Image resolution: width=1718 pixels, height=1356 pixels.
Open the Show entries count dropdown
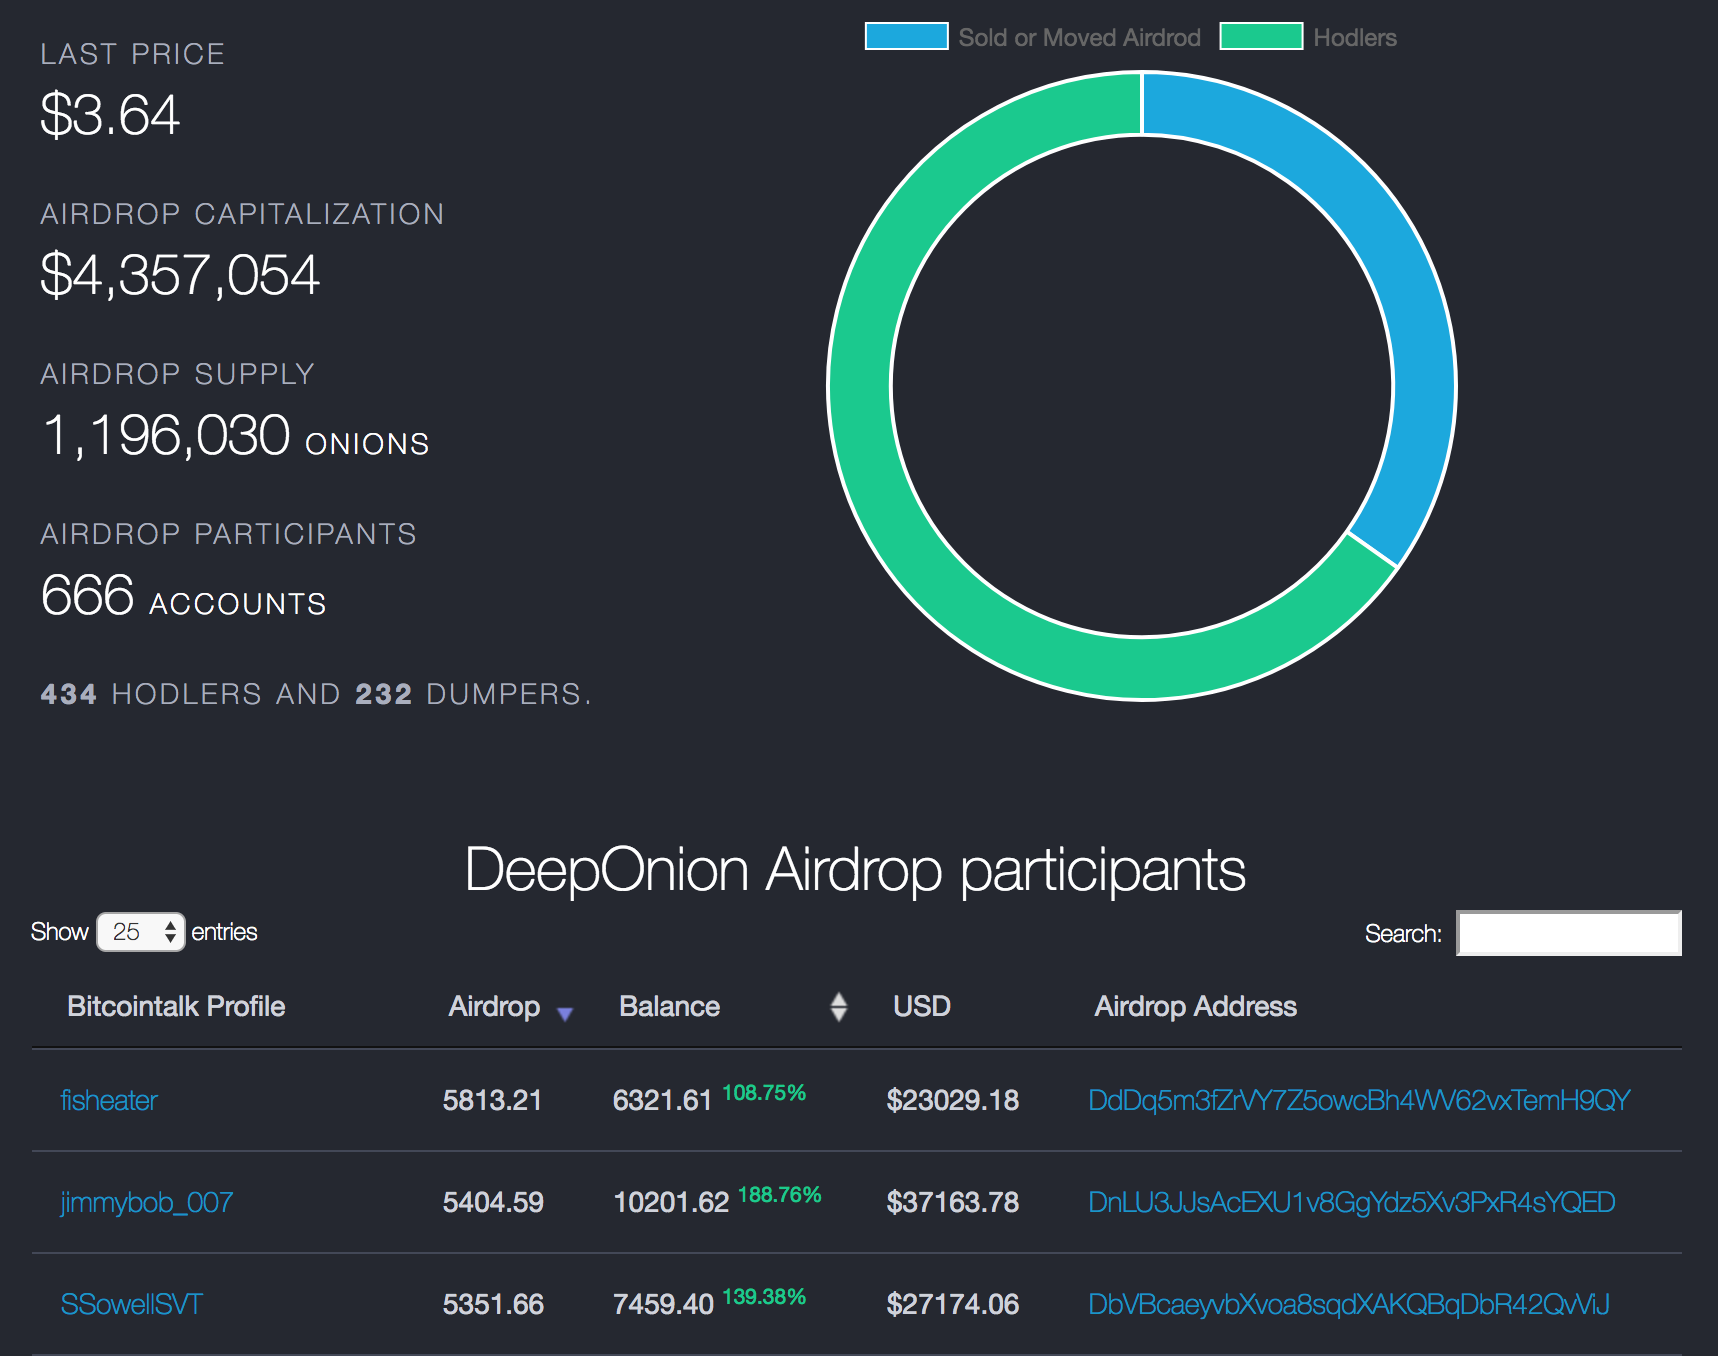pos(140,932)
